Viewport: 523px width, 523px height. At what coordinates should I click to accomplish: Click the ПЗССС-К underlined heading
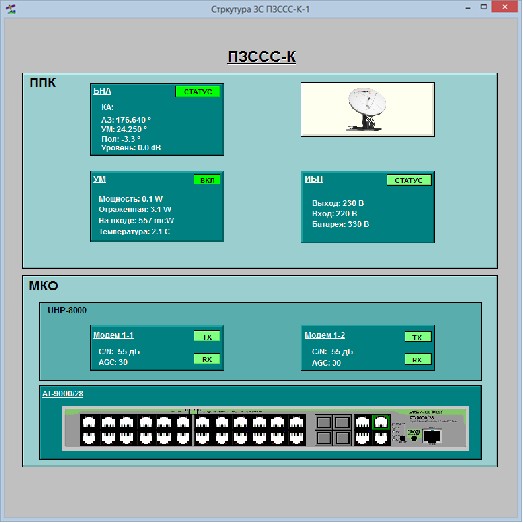point(262,57)
